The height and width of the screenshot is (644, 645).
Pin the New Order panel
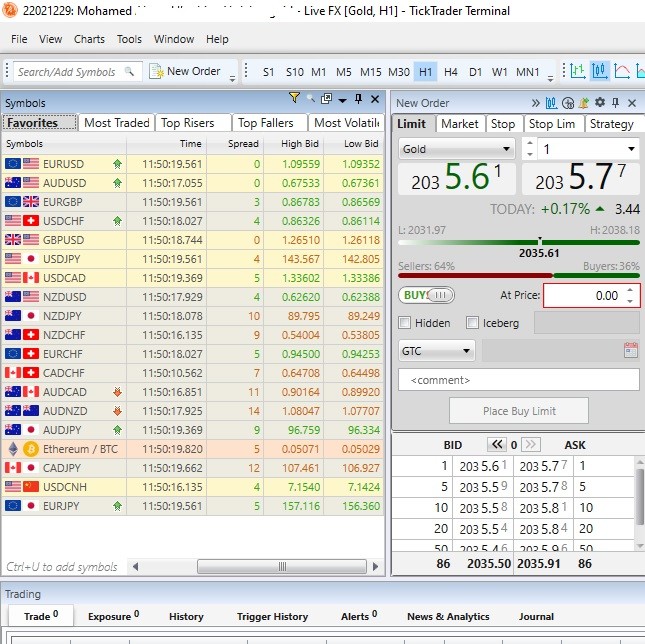[615, 103]
